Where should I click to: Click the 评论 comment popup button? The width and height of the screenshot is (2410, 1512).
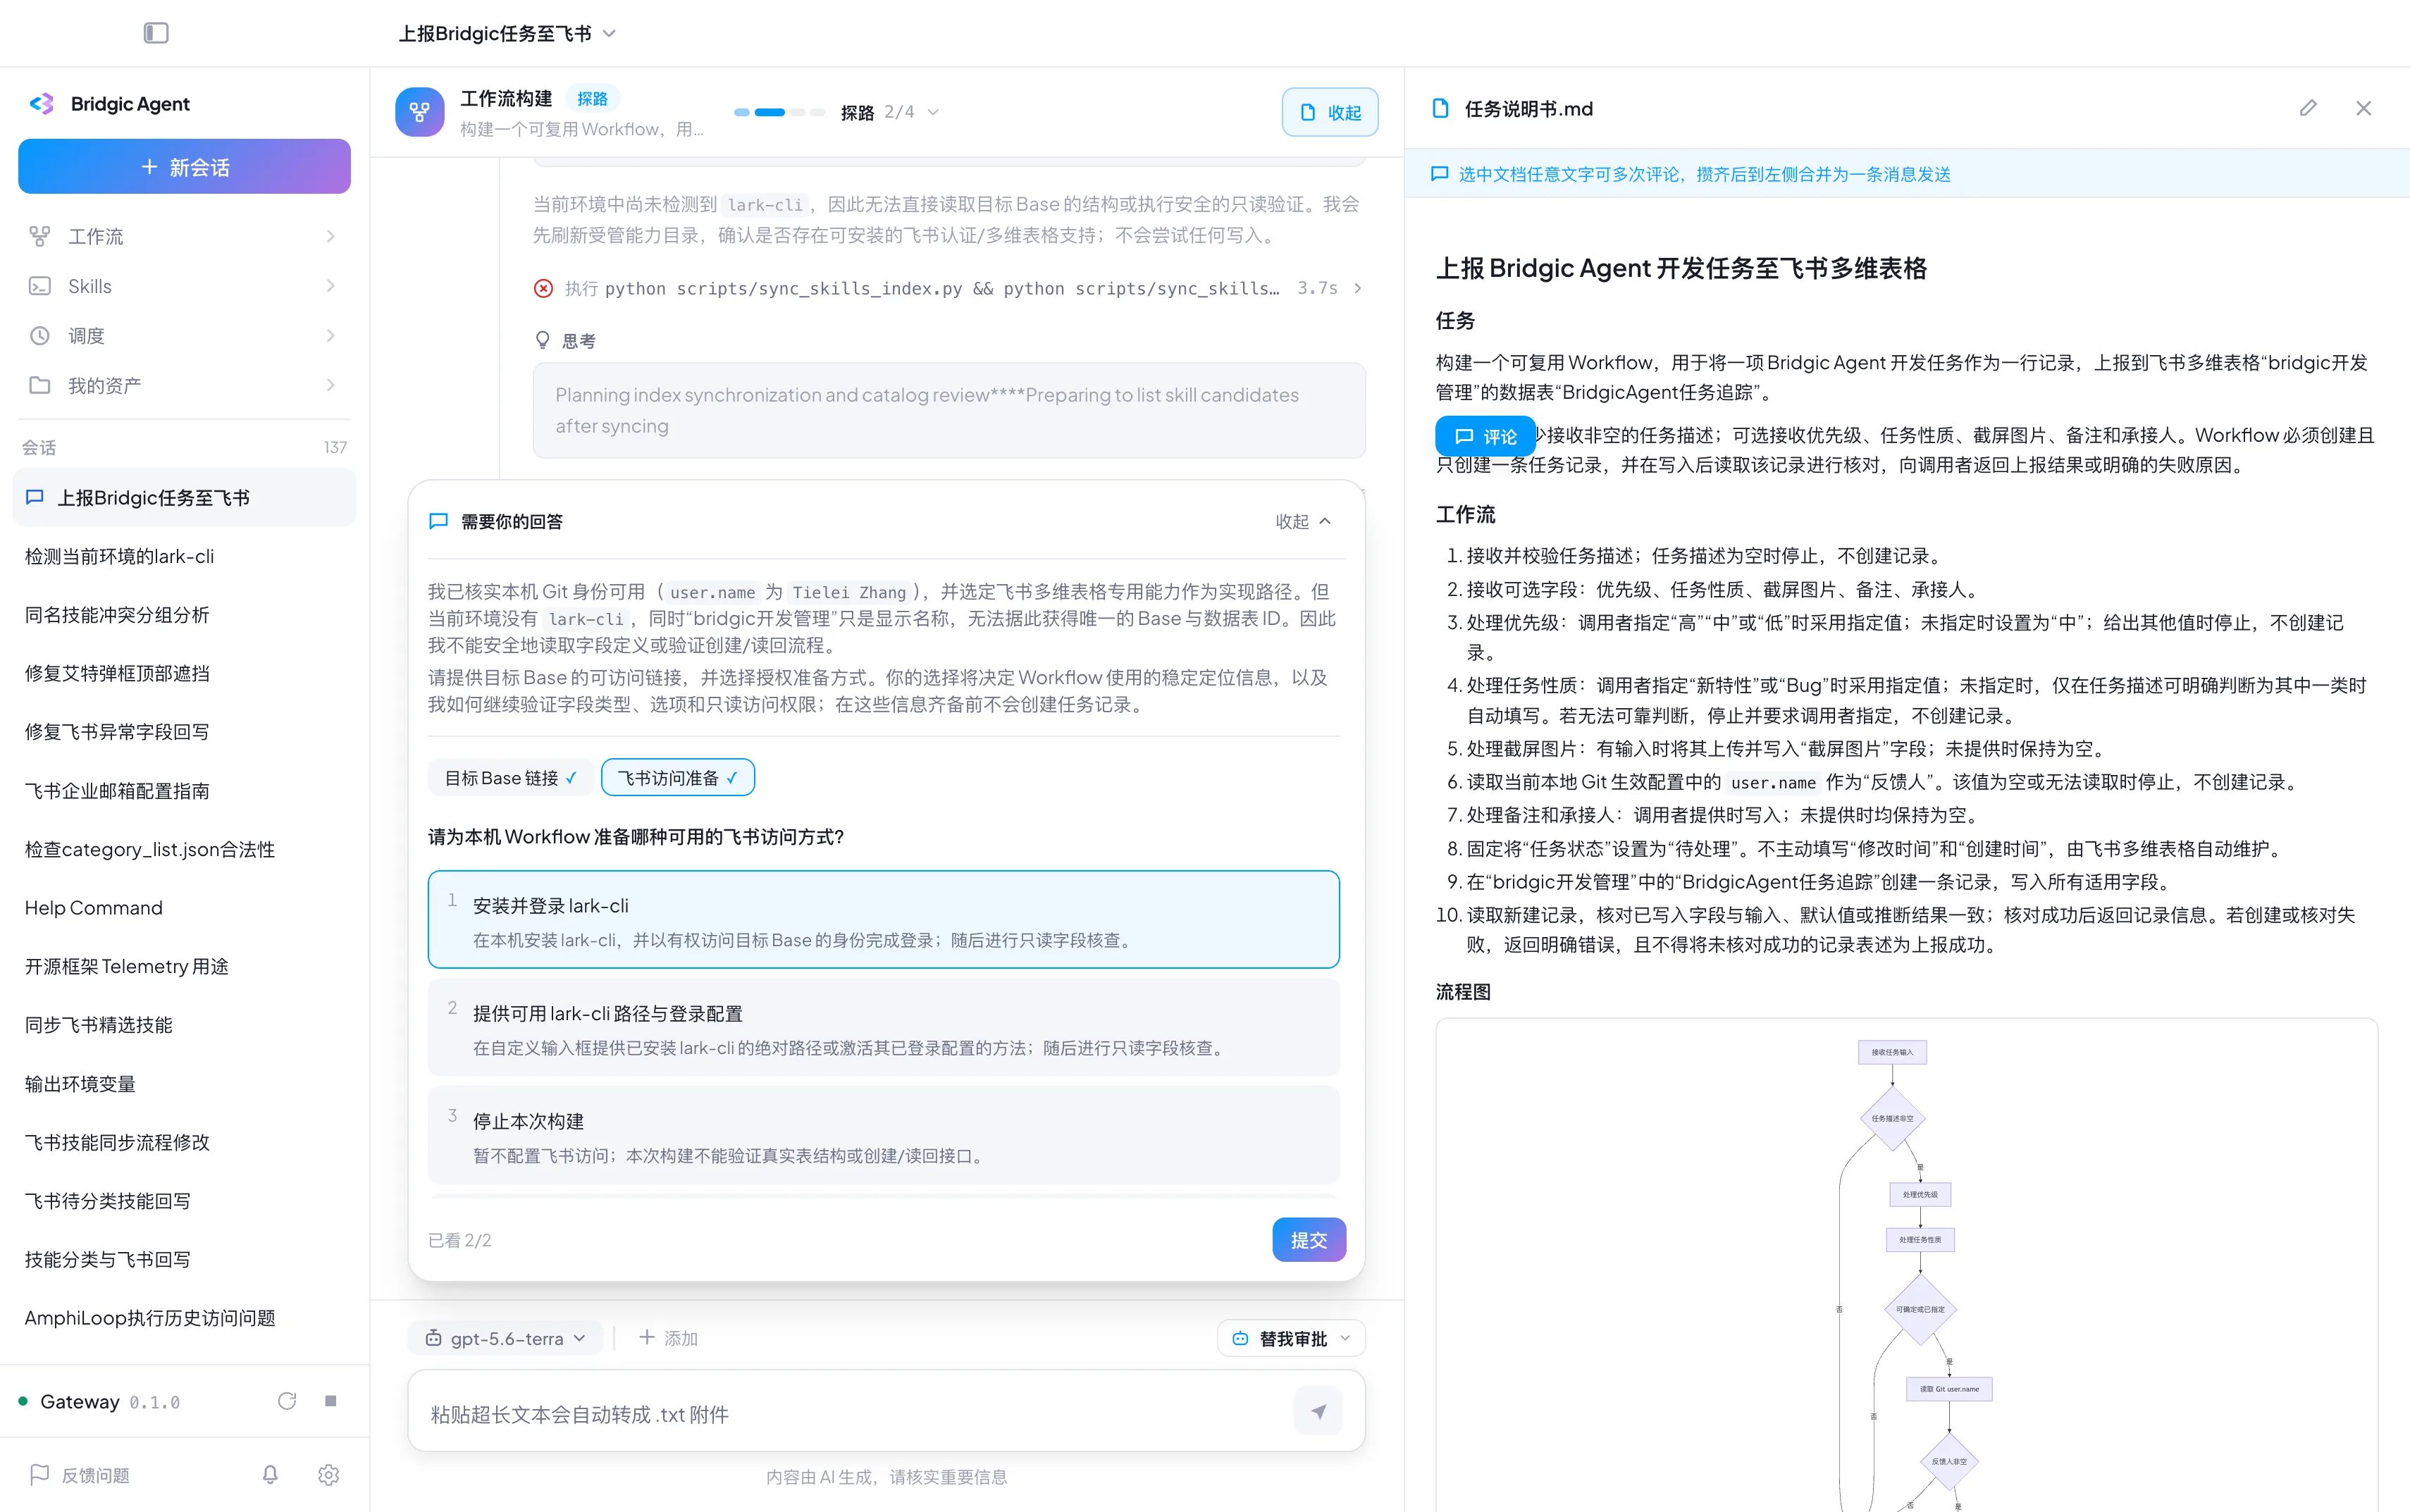[x=1486, y=436]
